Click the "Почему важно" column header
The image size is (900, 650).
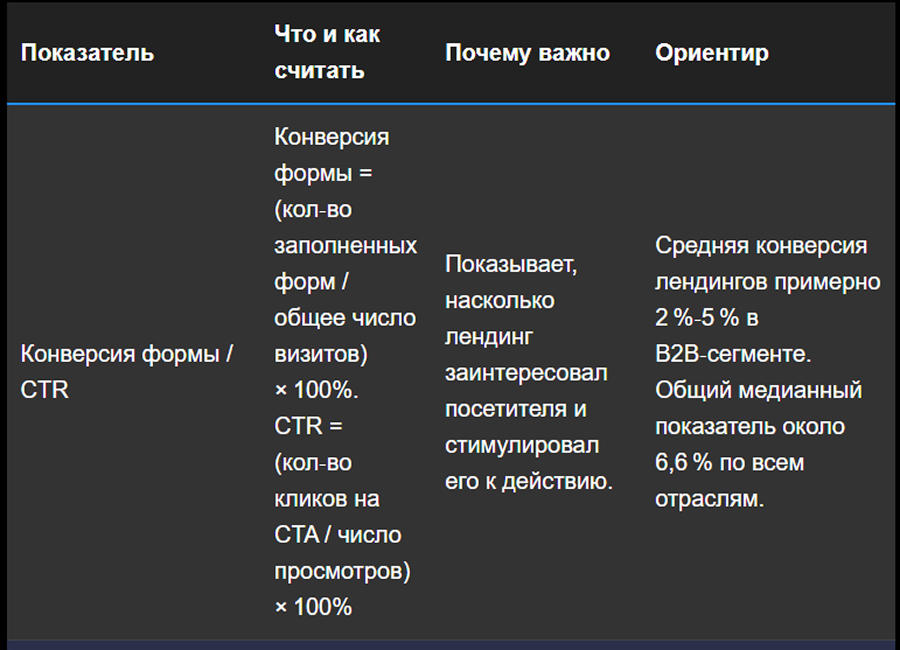527,53
